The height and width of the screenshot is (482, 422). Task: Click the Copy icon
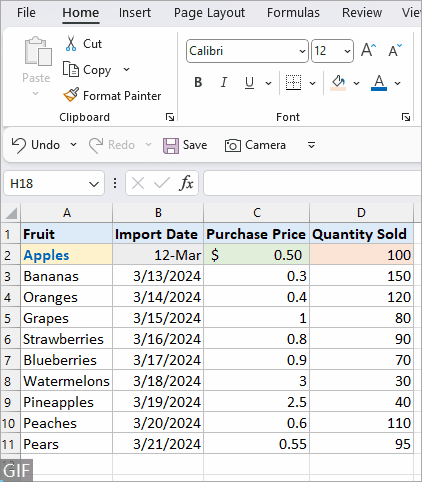pyautogui.click(x=71, y=69)
